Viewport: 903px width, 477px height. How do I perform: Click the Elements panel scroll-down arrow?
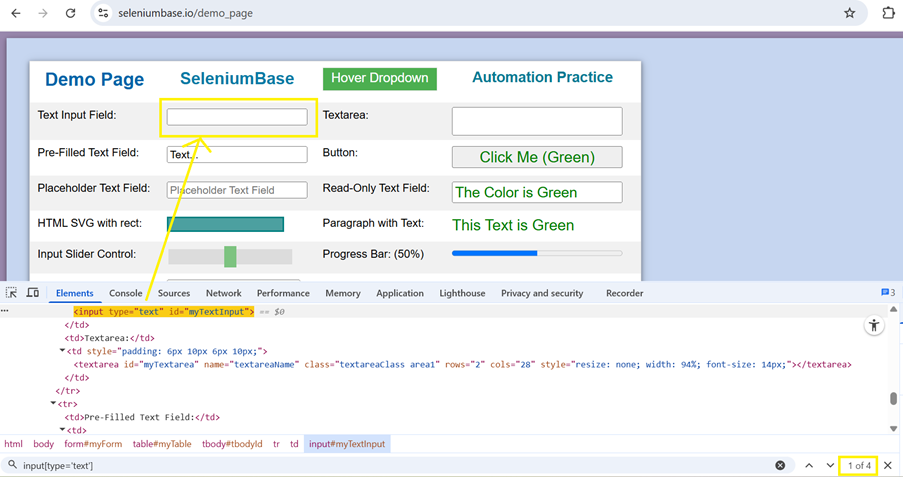[x=893, y=428]
